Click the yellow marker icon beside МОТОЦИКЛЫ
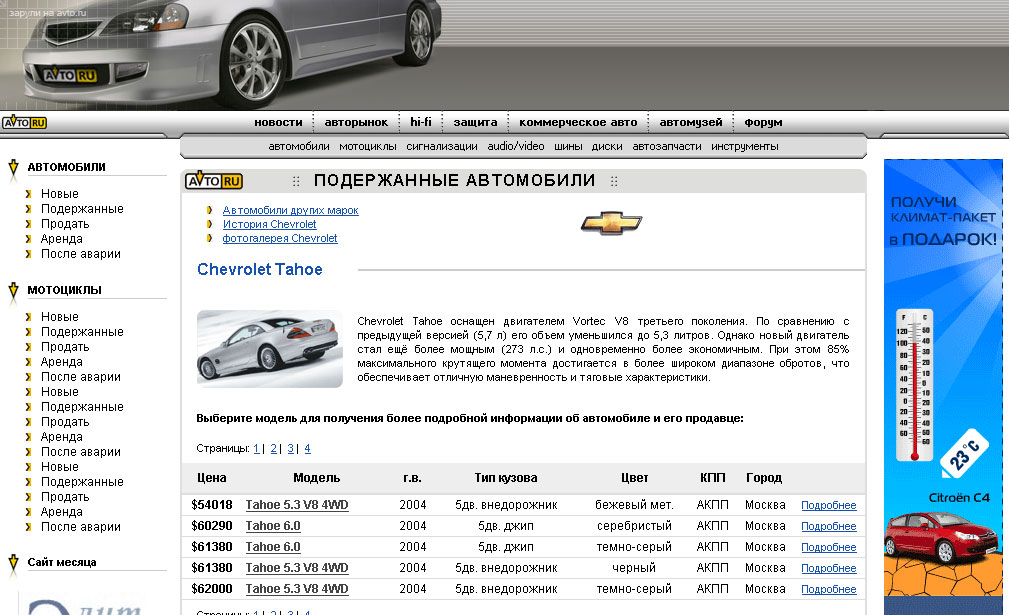The width and height of the screenshot is (1009, 615). (14, 291)
